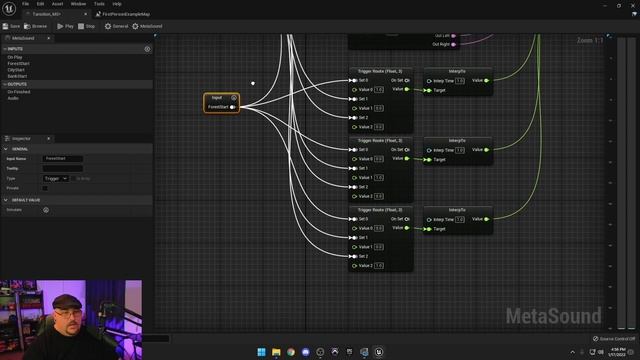Select the middle Trigger Route (Float, 3) node title
This screenshot has width=640, height=360.
pos(380,141)
